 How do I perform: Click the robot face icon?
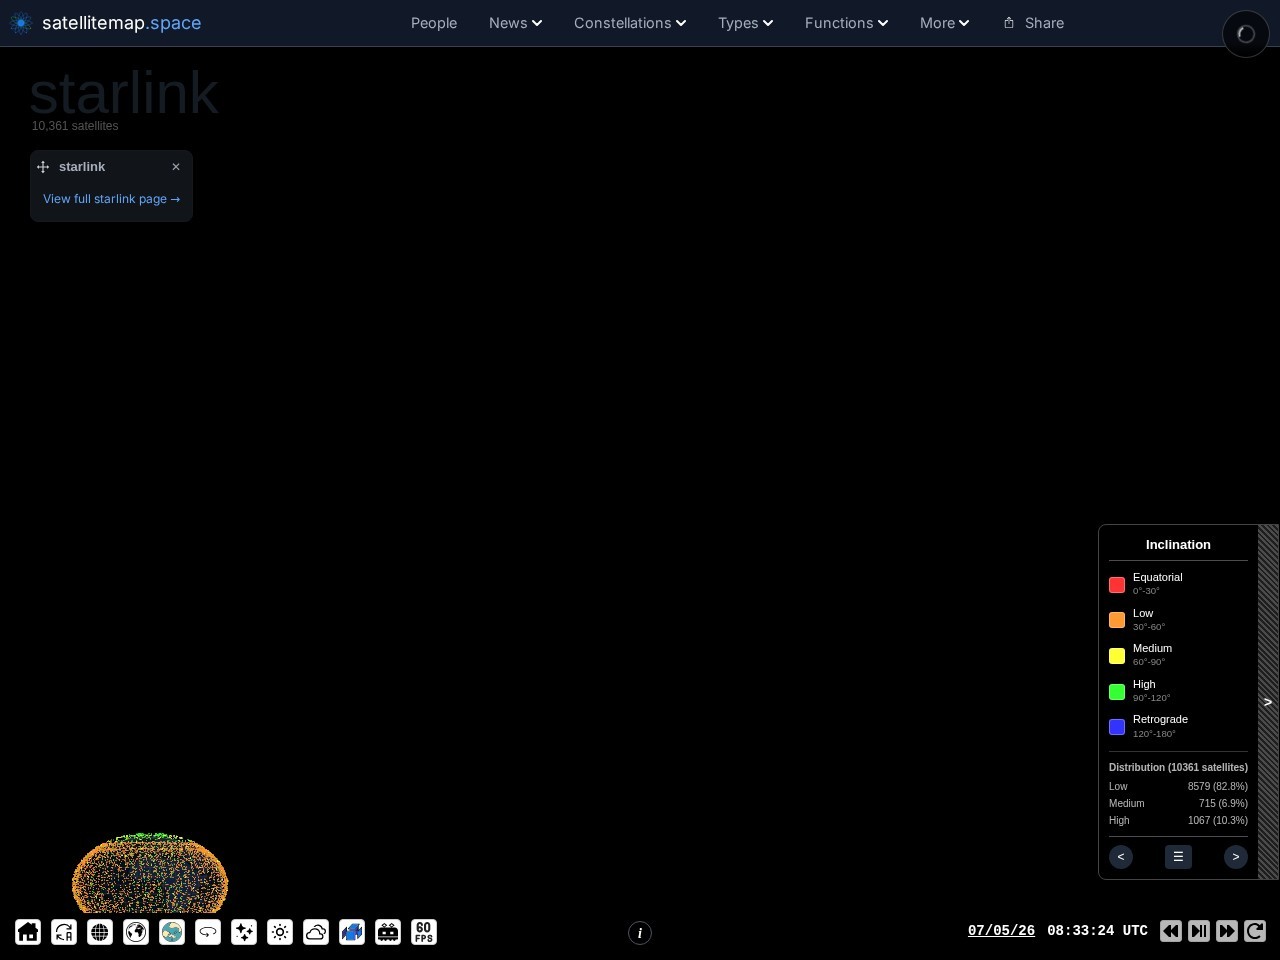tap(388, 932)
